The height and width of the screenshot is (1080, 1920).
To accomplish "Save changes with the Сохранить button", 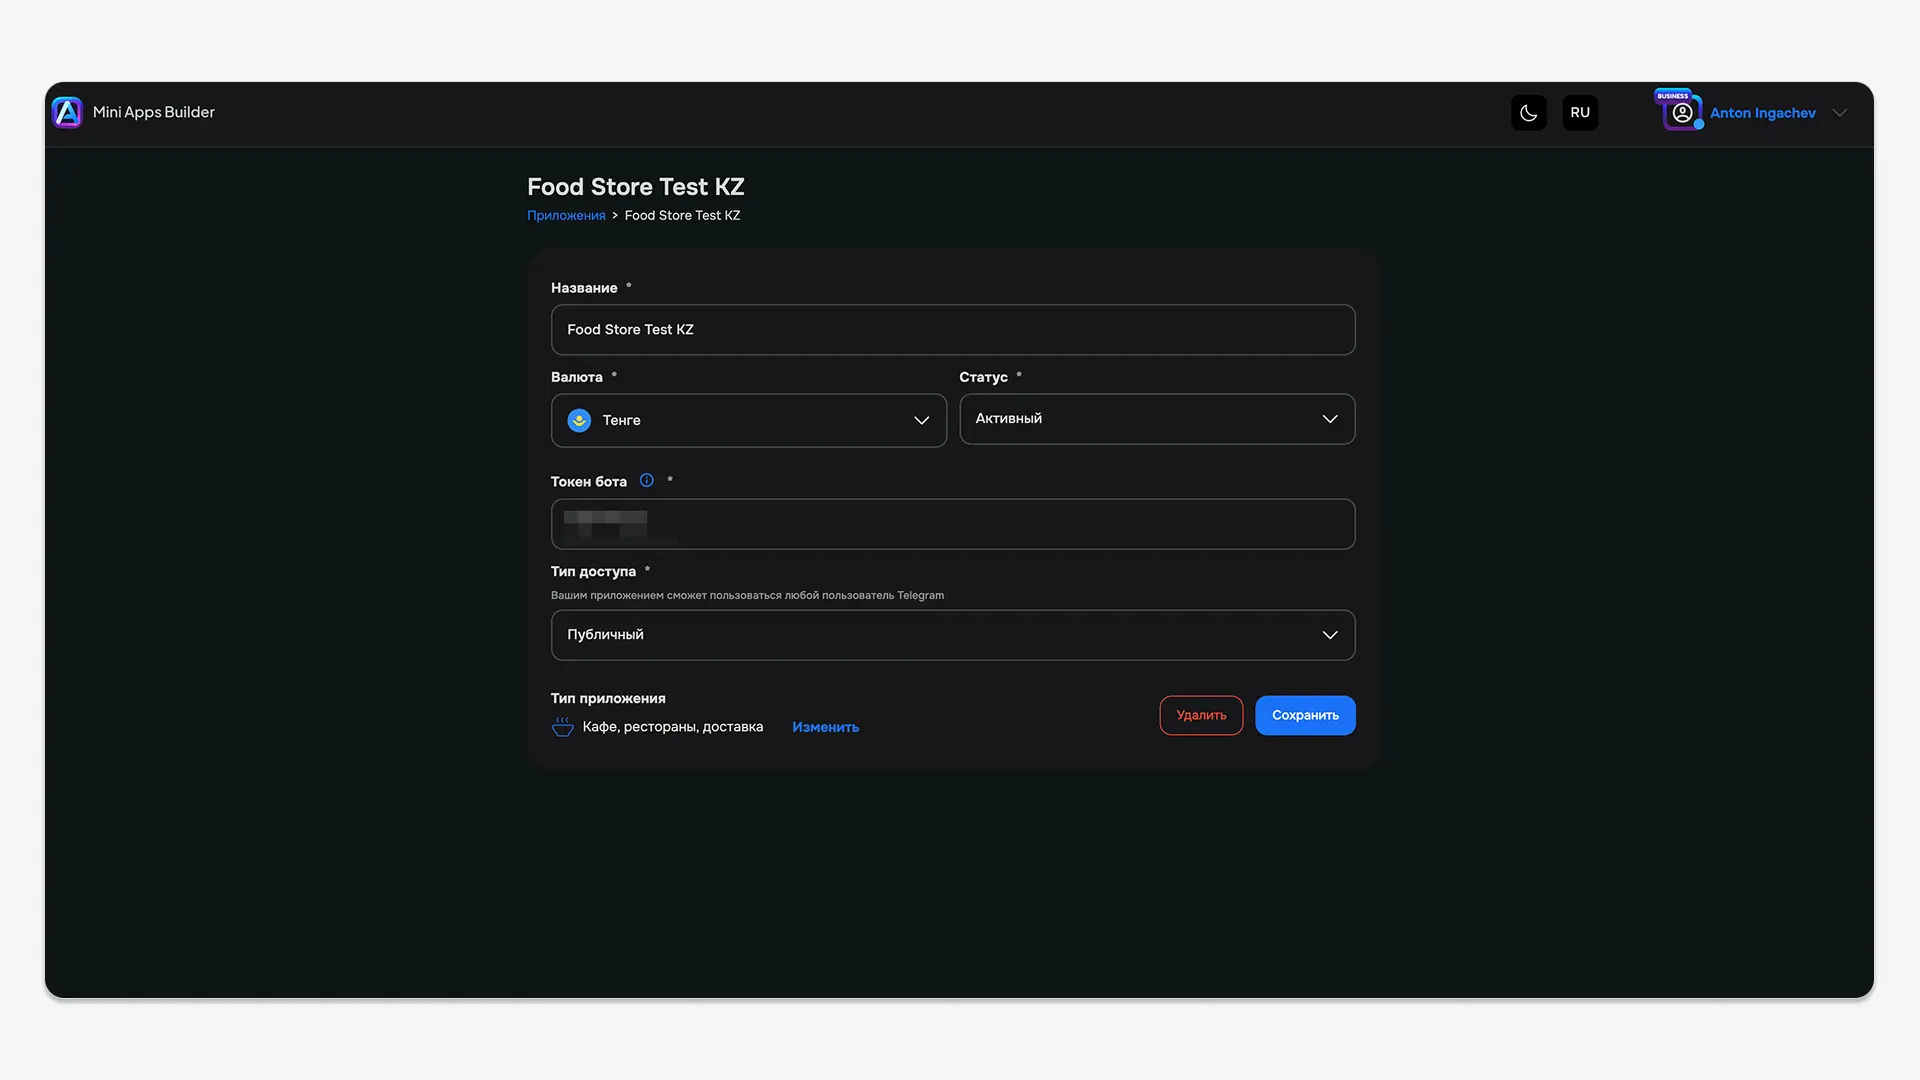I will click(1305, 715).
